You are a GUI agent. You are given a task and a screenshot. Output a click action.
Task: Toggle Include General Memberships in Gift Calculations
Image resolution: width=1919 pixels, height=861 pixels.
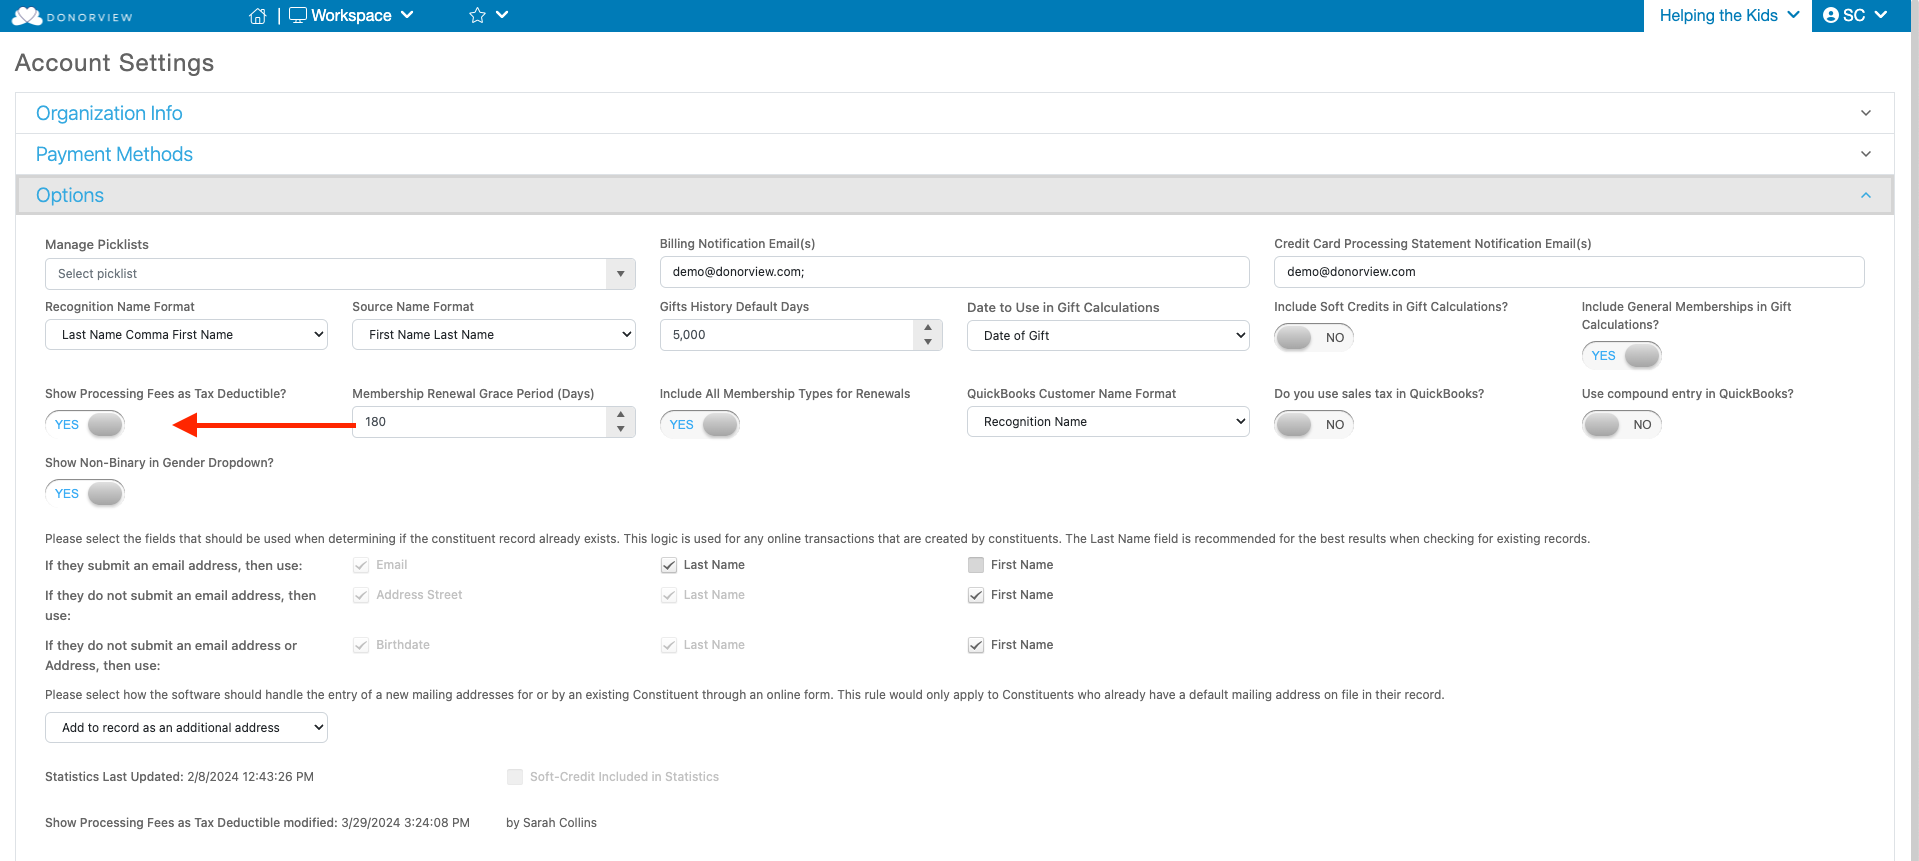pyautogui.click(x=1621, y=356)
